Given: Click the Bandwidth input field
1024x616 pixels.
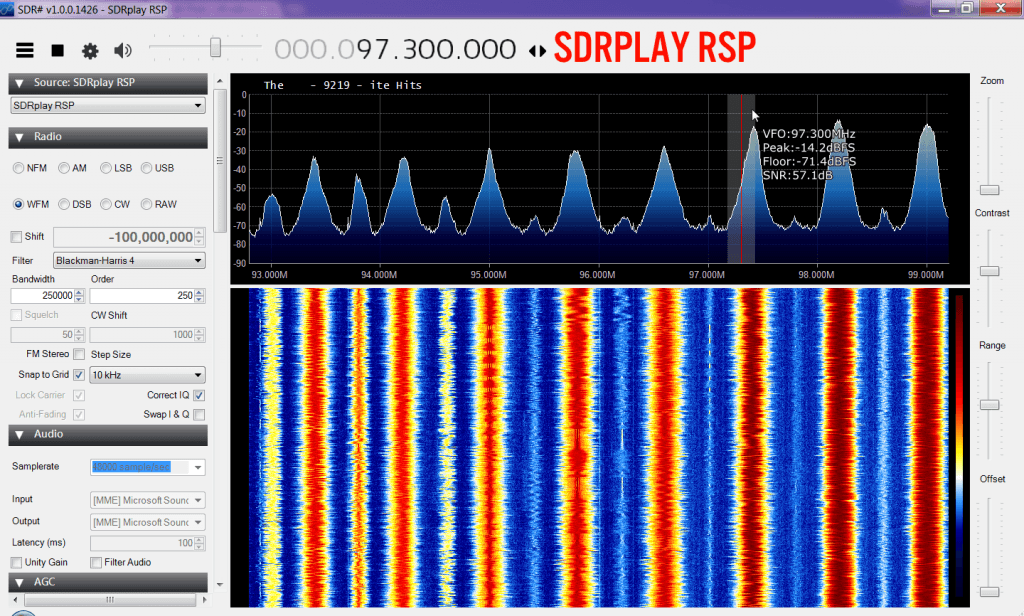Looking at the screenshot, I should (48, 296).
